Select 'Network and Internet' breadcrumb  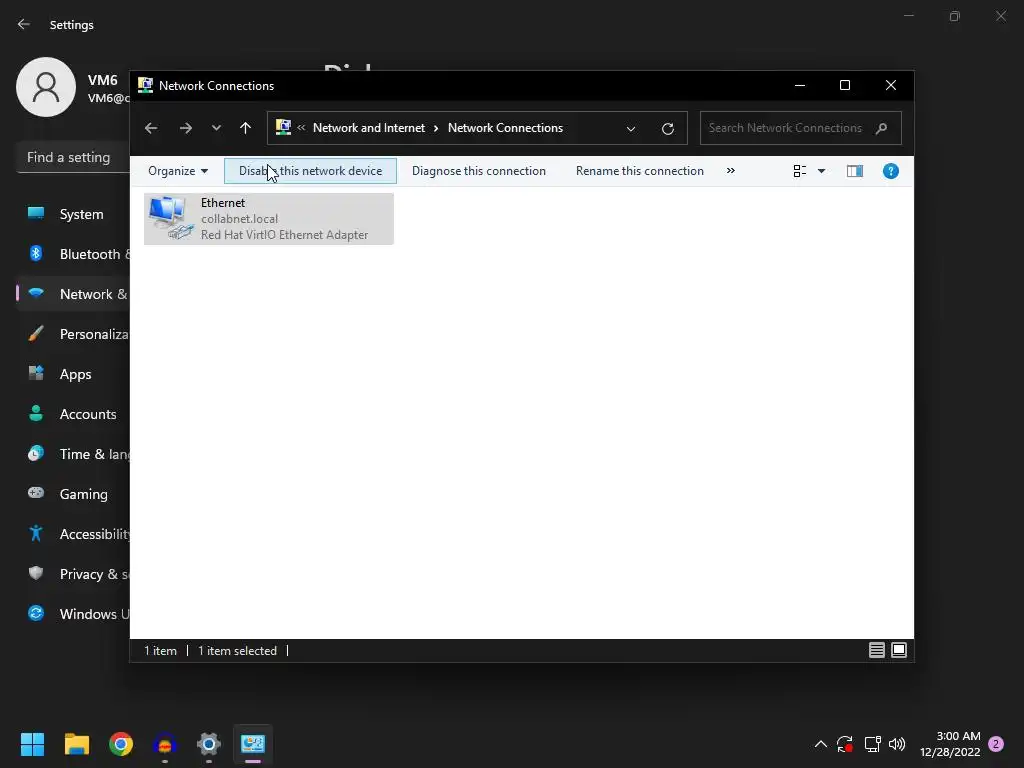tap(369, 128)
